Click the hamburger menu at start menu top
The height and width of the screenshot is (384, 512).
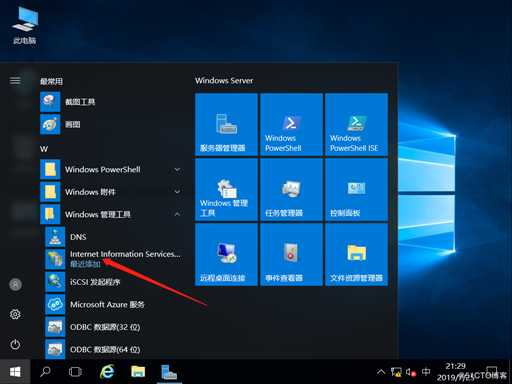click(x=15, y=80)
